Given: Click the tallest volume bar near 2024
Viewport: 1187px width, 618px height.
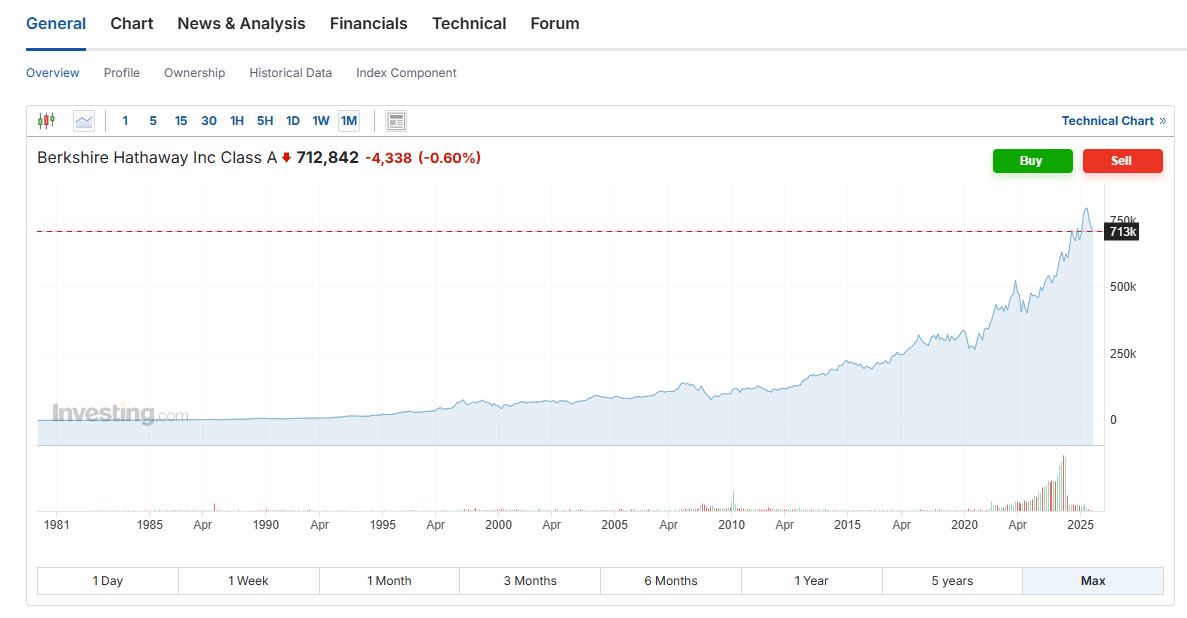Looking at the screenshot, I should pos(1064,483).
